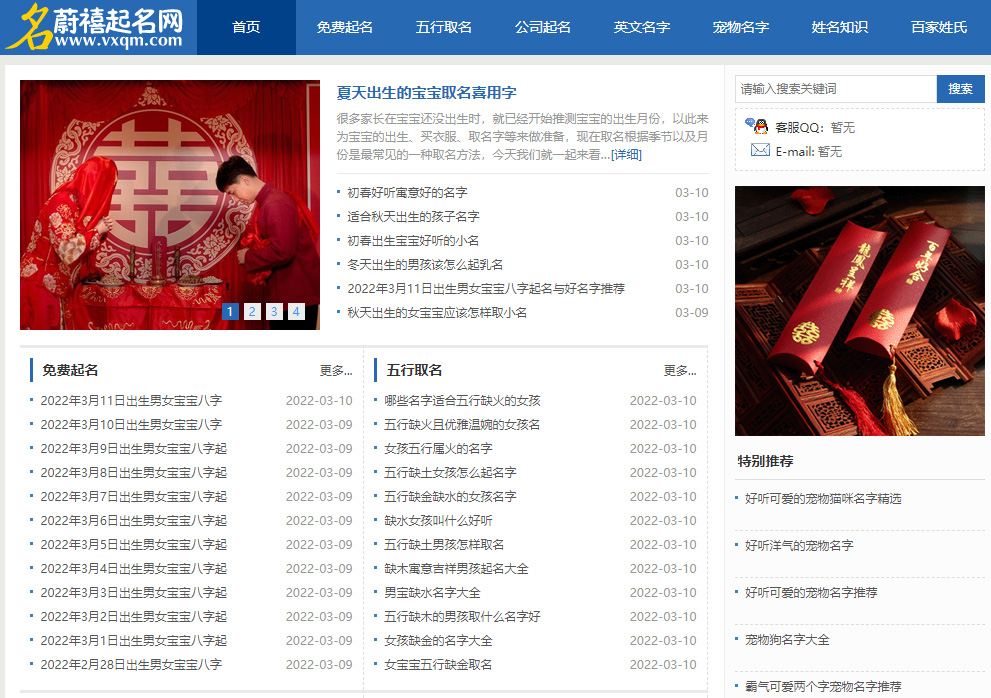Open 缺木寓意吉祥男孩起名大全 article
The height and width of the screenshot is (698, 991).
pyautogui.click(x=456, y=569)
